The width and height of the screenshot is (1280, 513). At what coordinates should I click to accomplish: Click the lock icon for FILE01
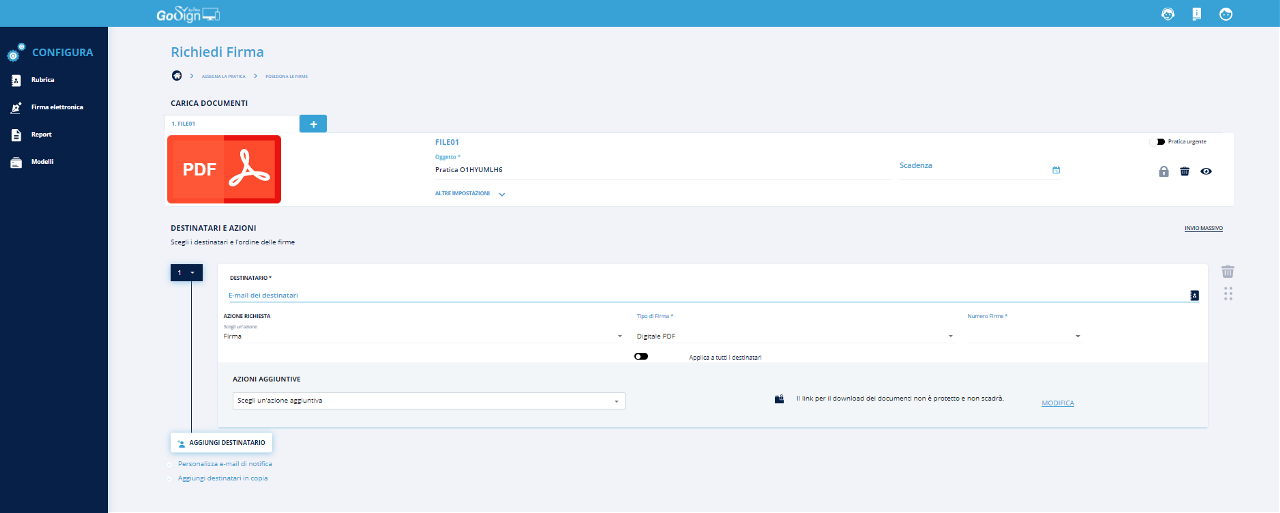coord(1164,171)
